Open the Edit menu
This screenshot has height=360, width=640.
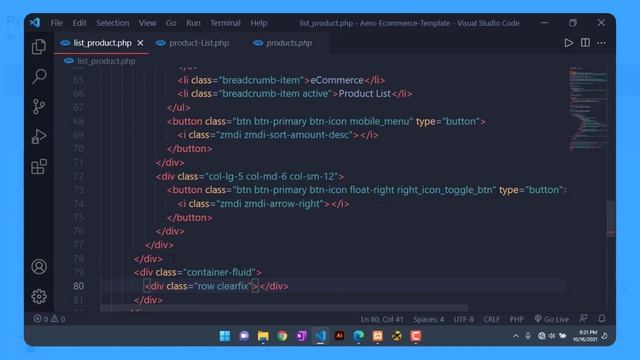click(x=79, y=23)
